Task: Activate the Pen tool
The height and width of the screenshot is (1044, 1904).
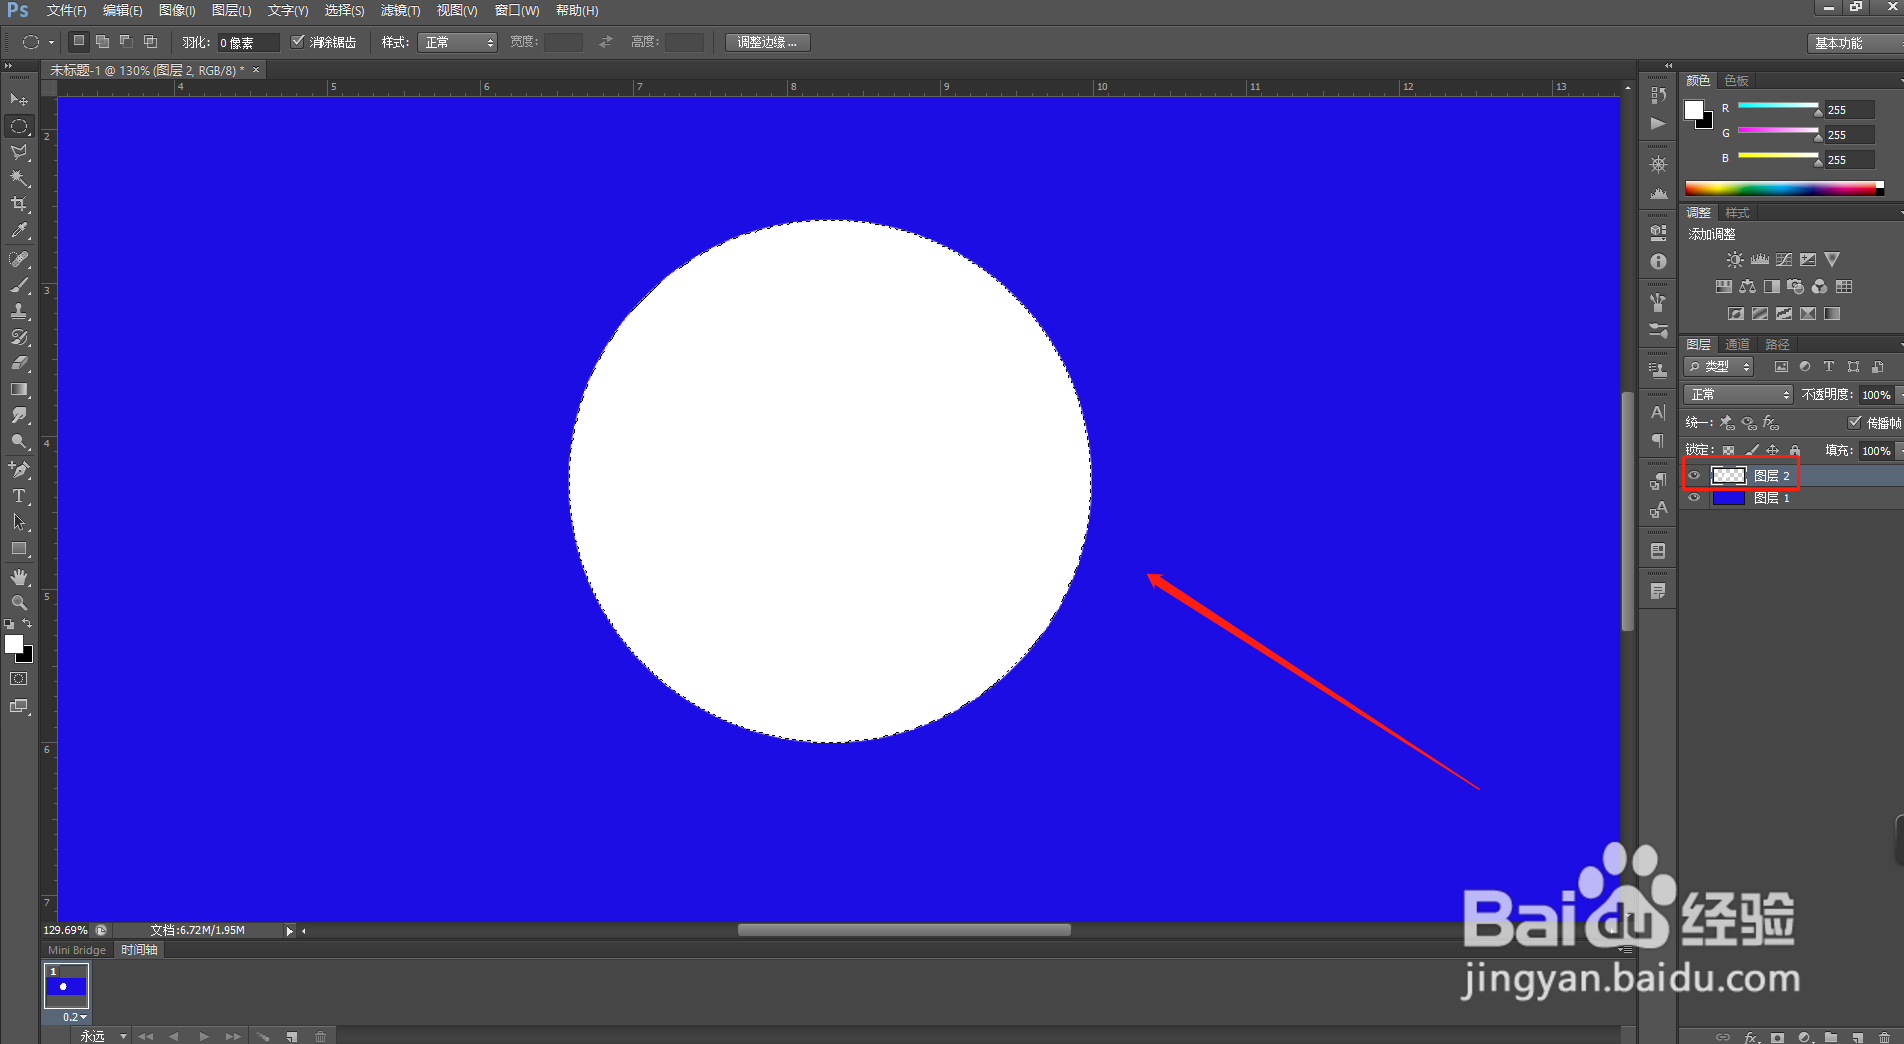Action: tap(19, 469)
